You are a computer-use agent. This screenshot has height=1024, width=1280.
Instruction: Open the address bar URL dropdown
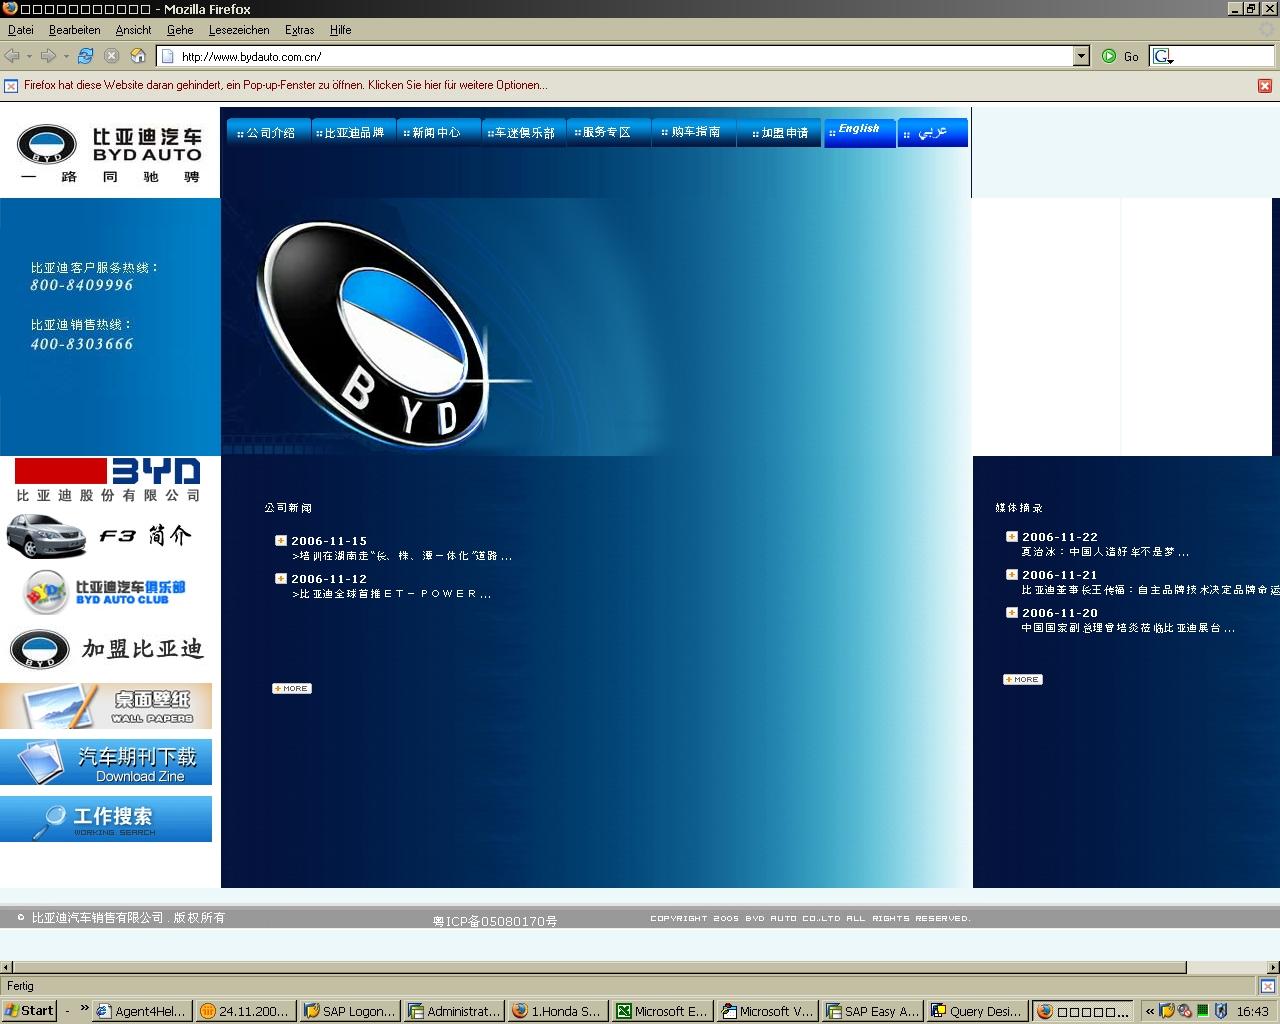tap(1081, 56)
